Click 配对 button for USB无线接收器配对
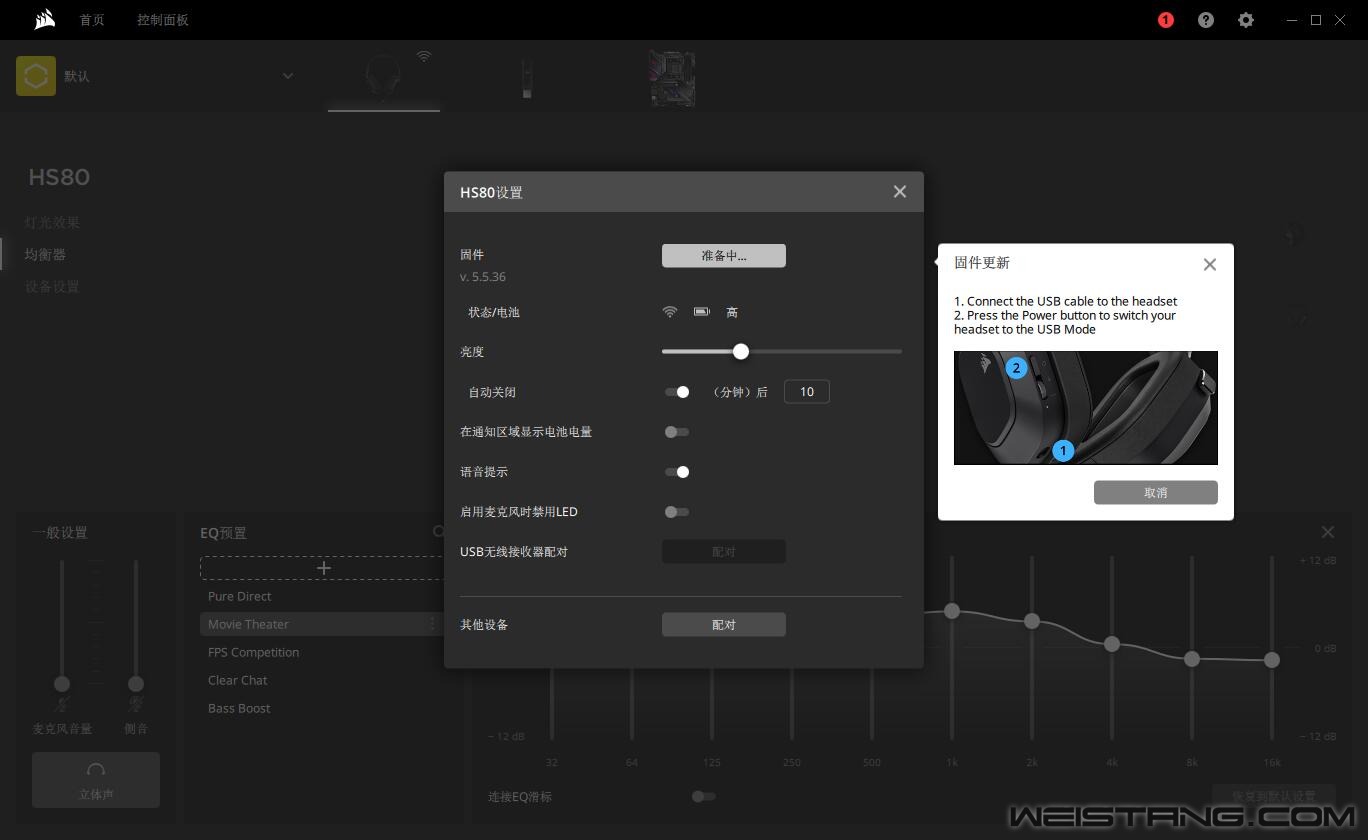This screenshot has height=840, width=1368. pos(724,552)
